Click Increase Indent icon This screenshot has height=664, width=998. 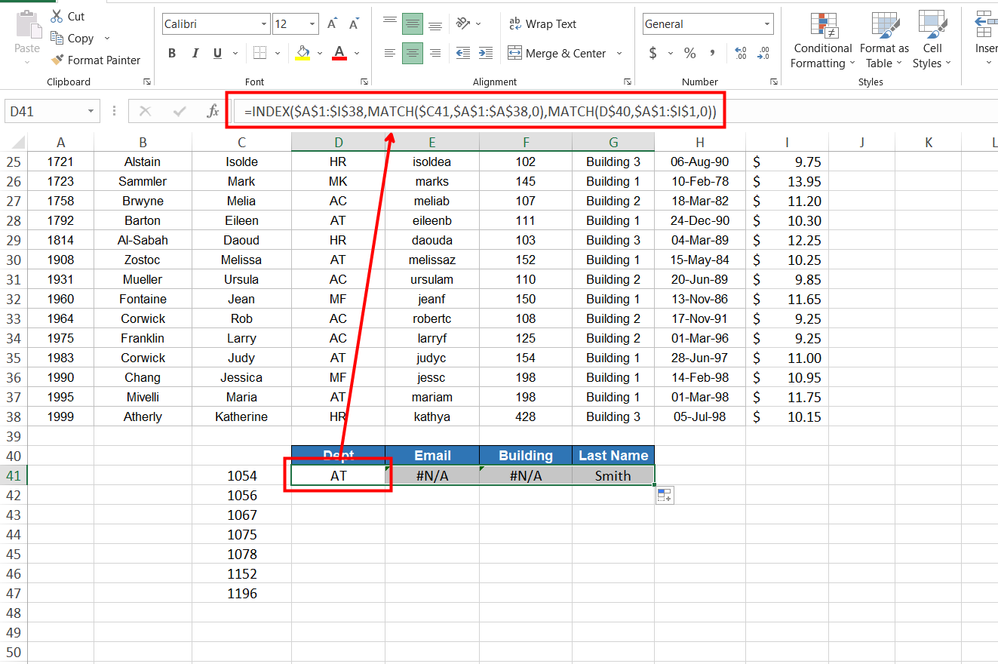pyautogui.click(x=486, y=53)
